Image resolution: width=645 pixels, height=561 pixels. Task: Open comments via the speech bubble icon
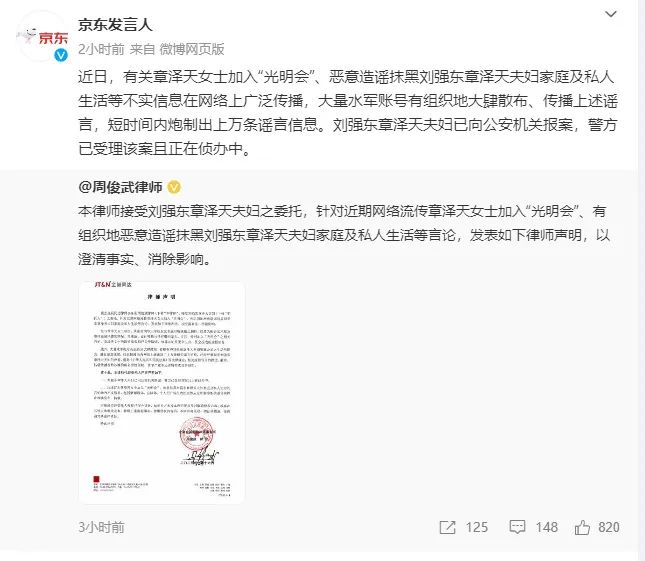coord(517,527)
